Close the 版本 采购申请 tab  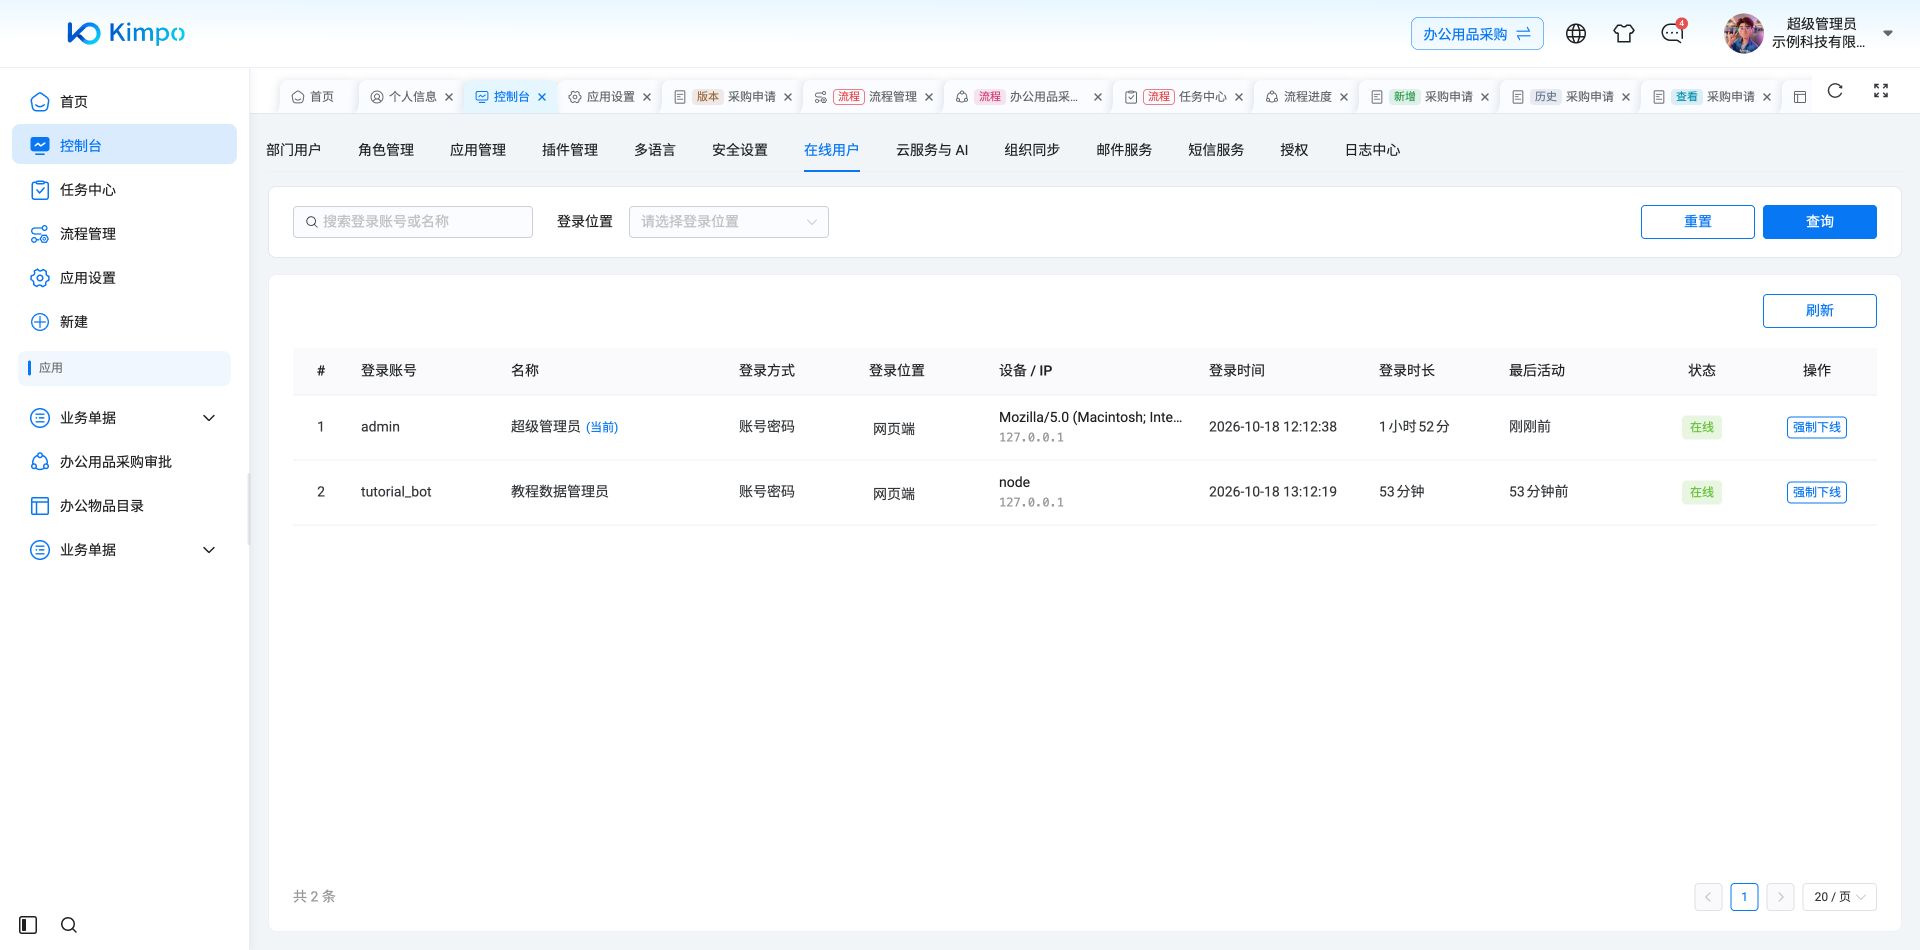[788, 97]
